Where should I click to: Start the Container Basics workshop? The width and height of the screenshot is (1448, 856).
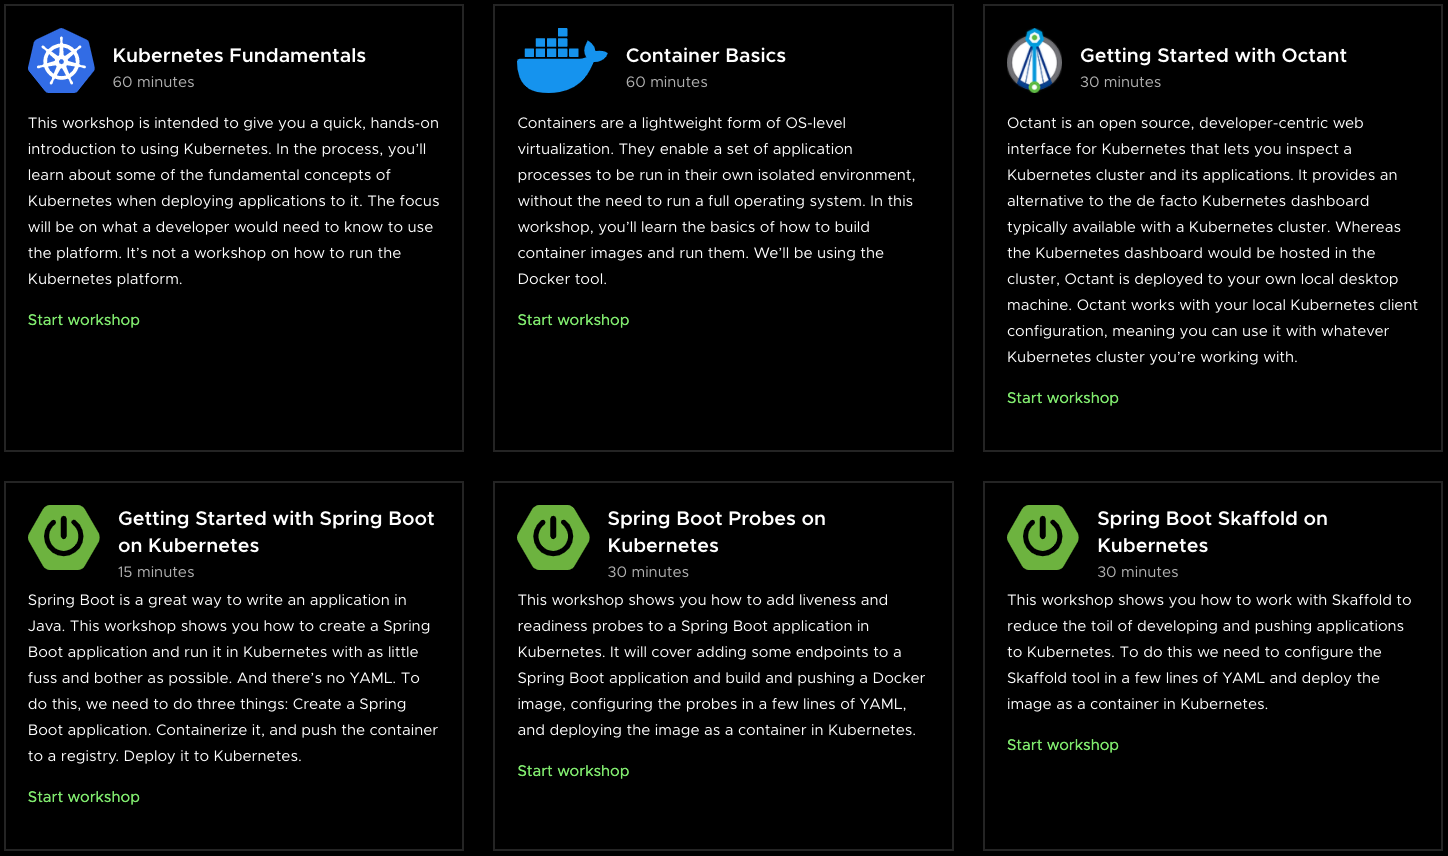(573, 320)
